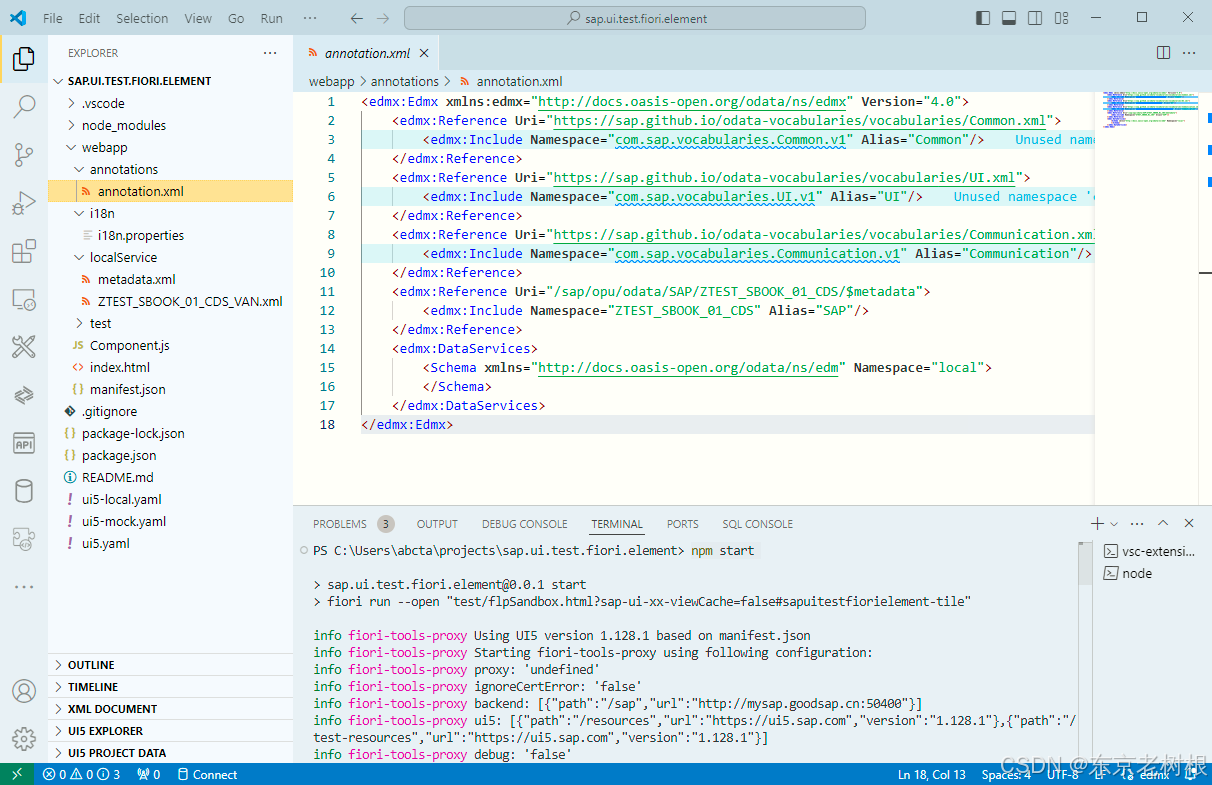
Task: Open the Extensions view
Action: [23, 251]
